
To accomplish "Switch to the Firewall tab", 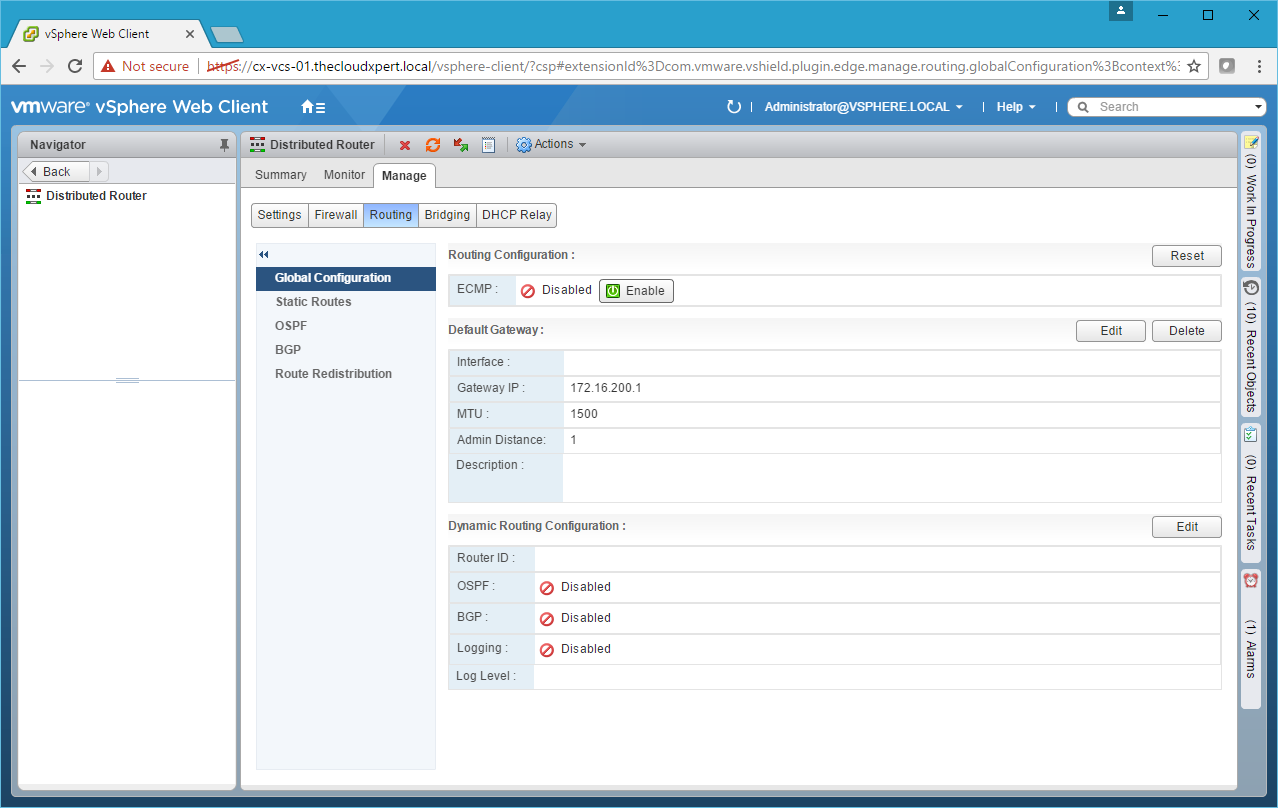I will (x=336, y=215).
